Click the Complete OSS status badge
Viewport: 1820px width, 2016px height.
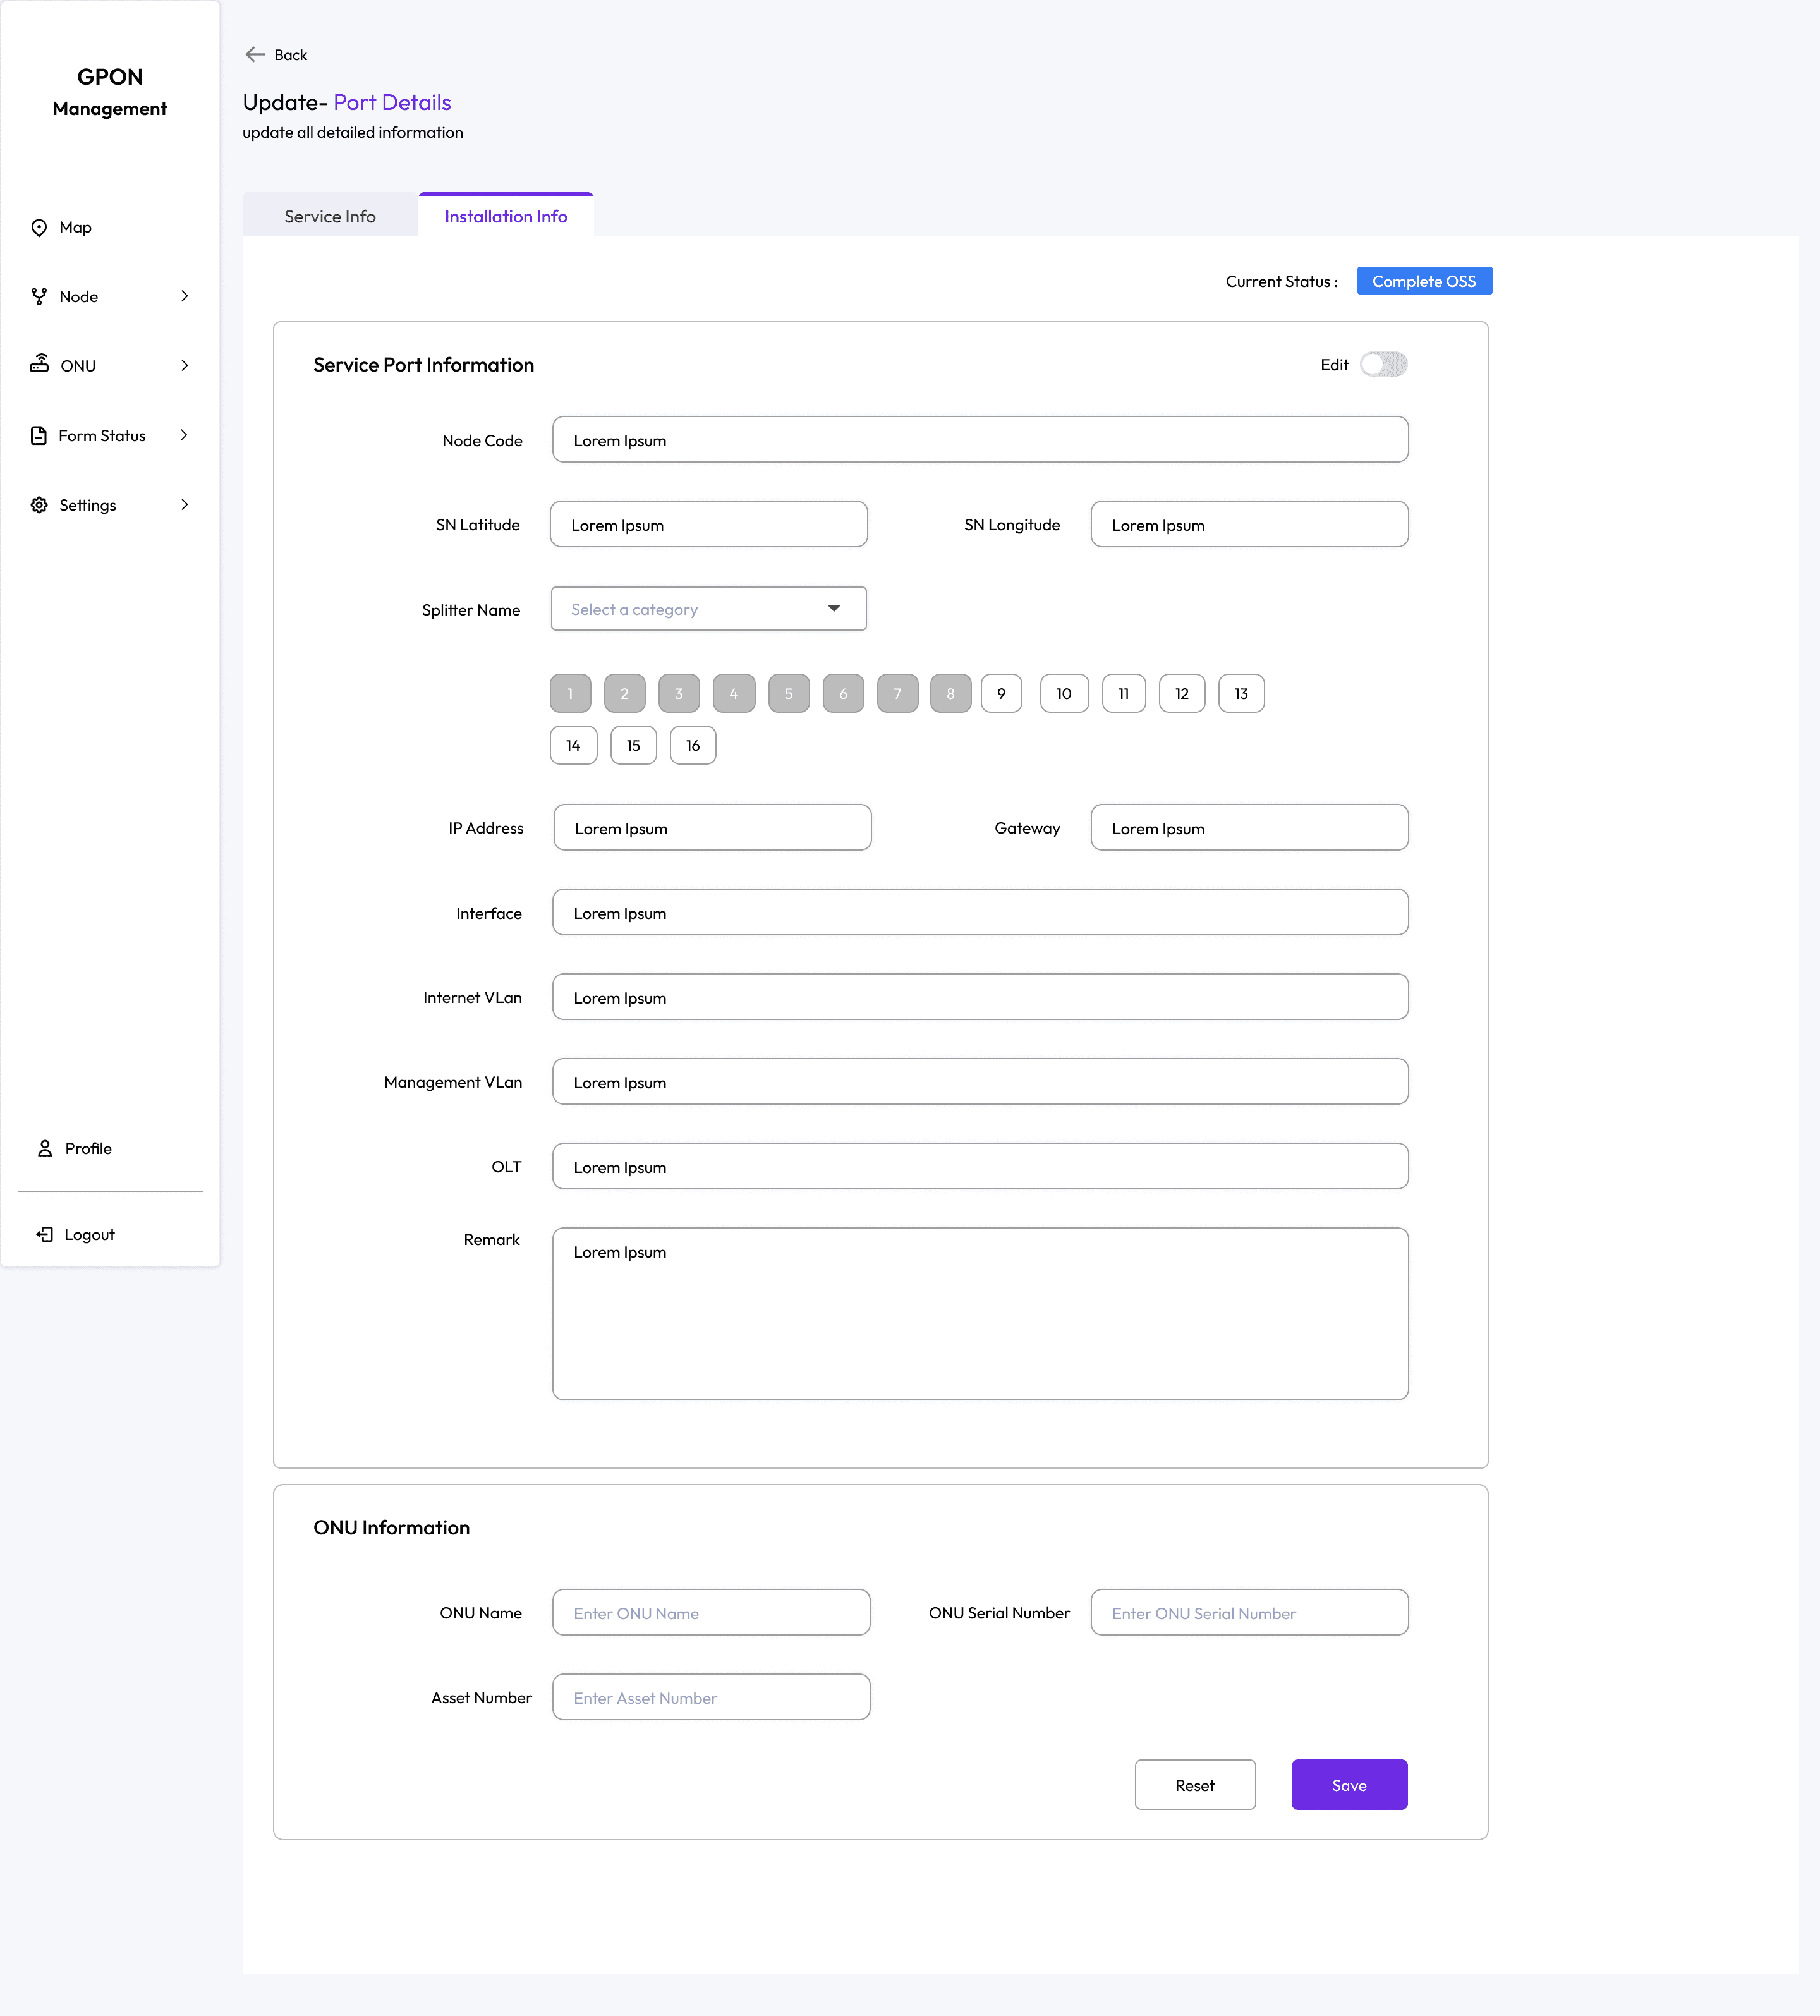(1423, 282)
